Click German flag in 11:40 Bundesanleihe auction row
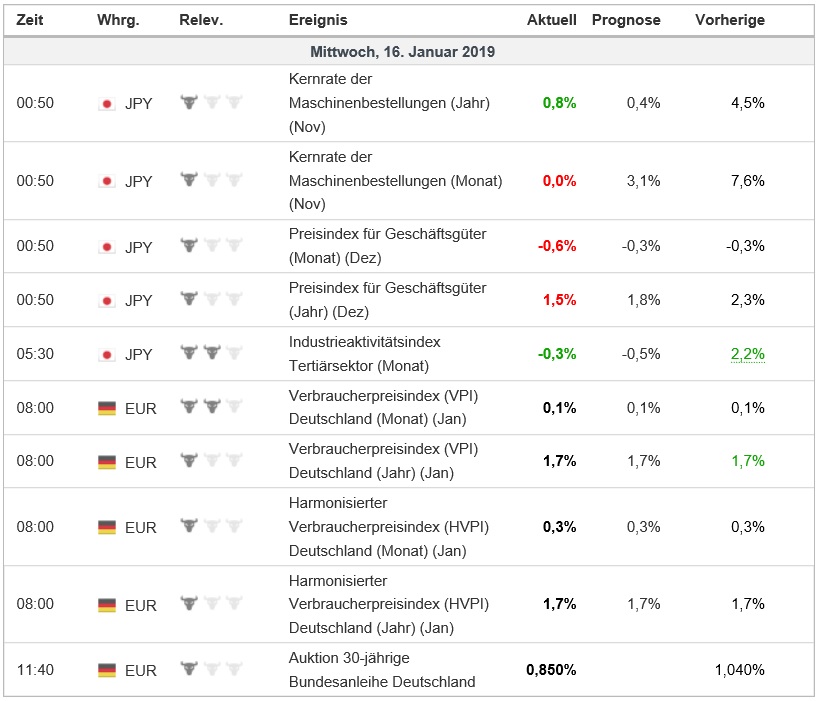Image resolution: width=818 pixels, height=701 pixels. click(x=107, y=670)
